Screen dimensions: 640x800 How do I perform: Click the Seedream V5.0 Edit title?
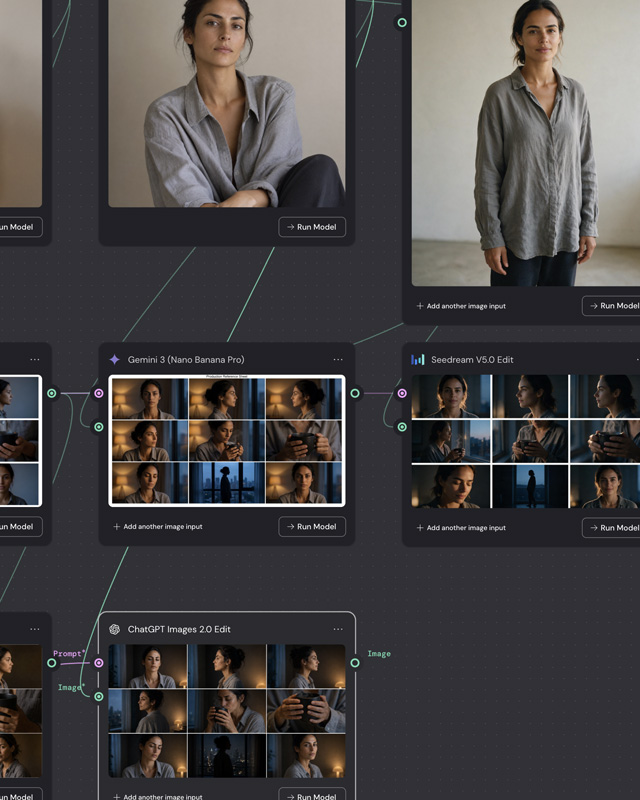point(472,360)
